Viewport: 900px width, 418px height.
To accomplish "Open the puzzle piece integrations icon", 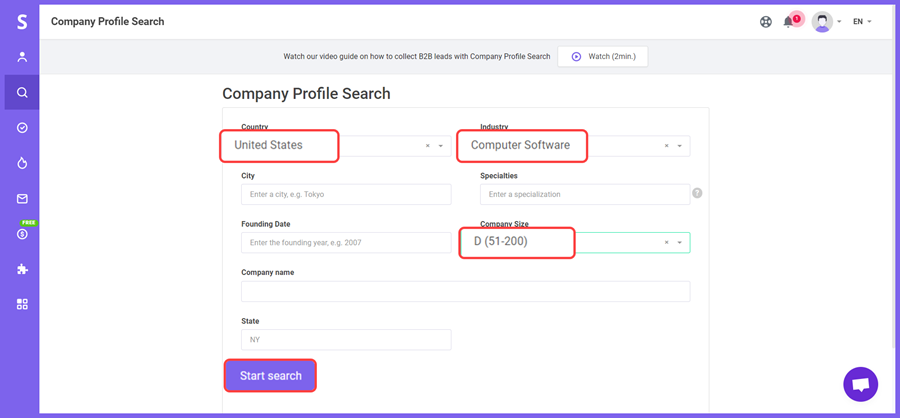I will click(22, 269).
